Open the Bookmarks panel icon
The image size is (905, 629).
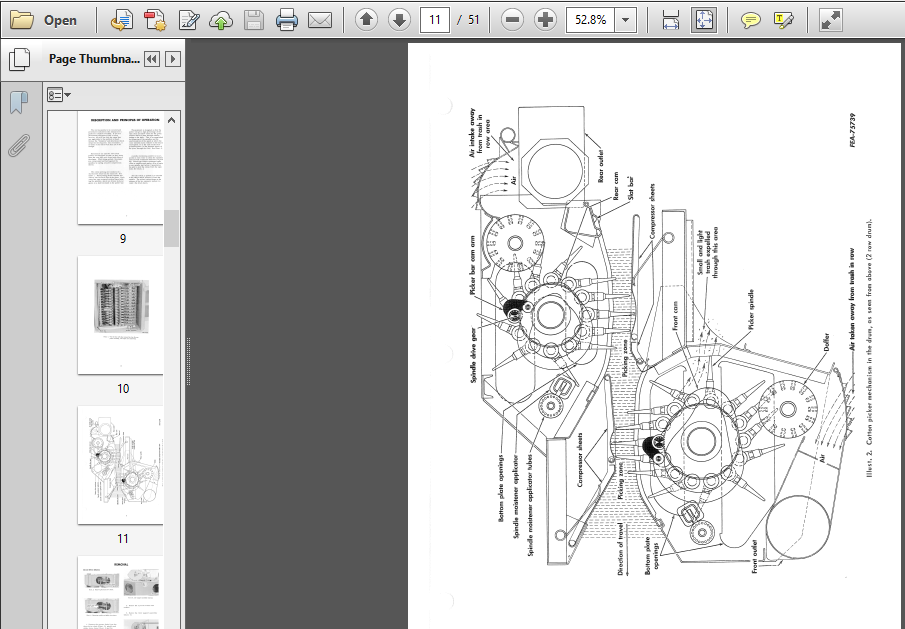point(19,102)
